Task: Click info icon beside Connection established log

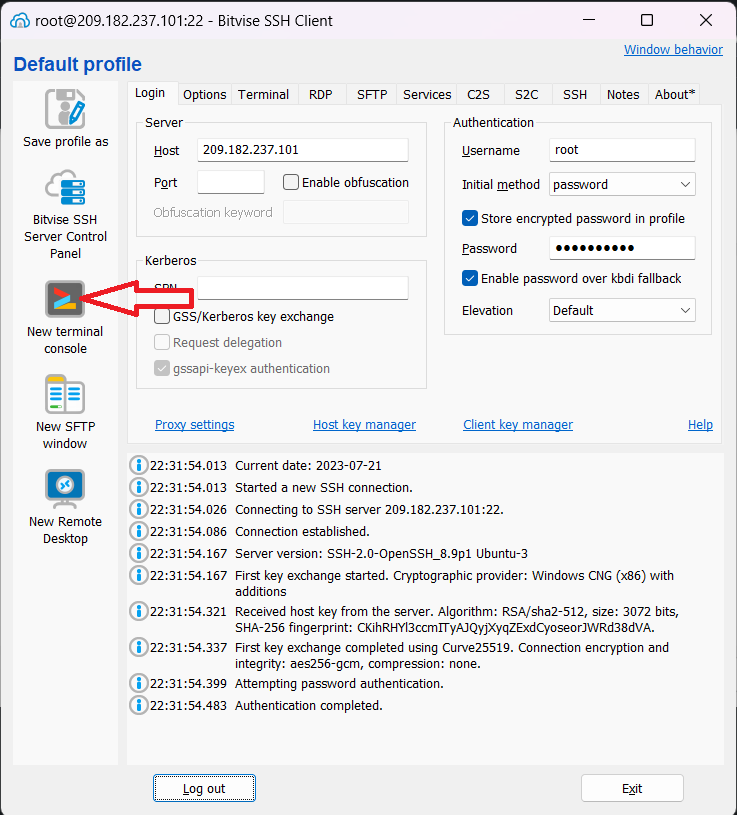Action: point(139,532)
